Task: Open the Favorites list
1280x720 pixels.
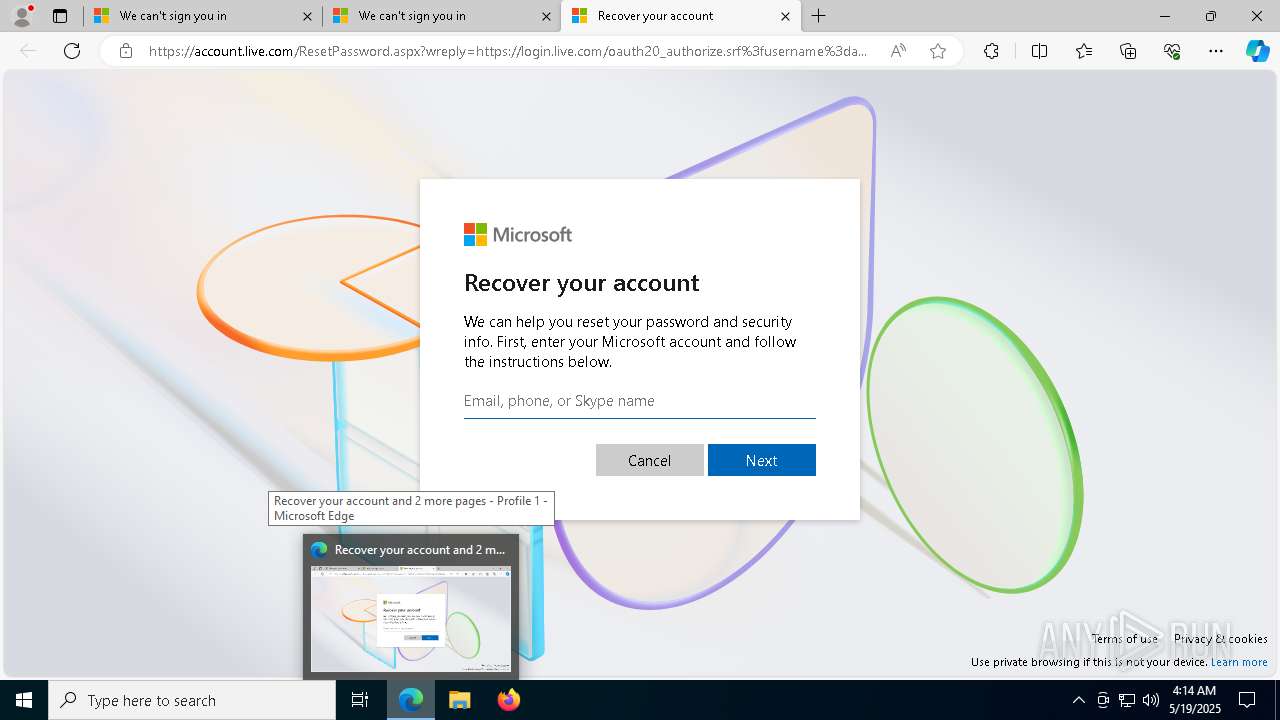Action: [1084, 51]
